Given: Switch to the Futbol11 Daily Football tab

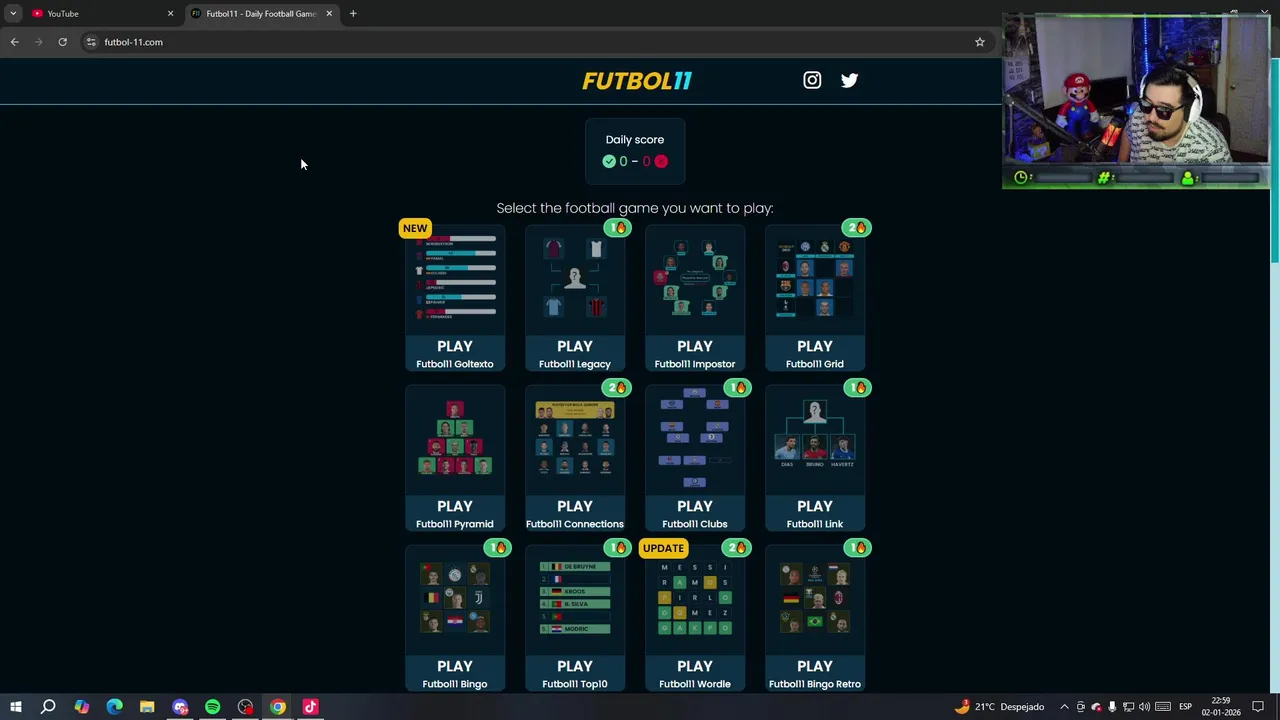Looking at the screenshot, I should (x=260, y=14).
